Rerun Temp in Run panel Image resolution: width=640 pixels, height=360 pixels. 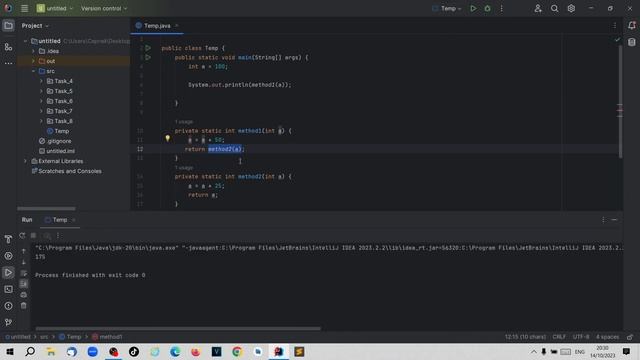point(22,236)
